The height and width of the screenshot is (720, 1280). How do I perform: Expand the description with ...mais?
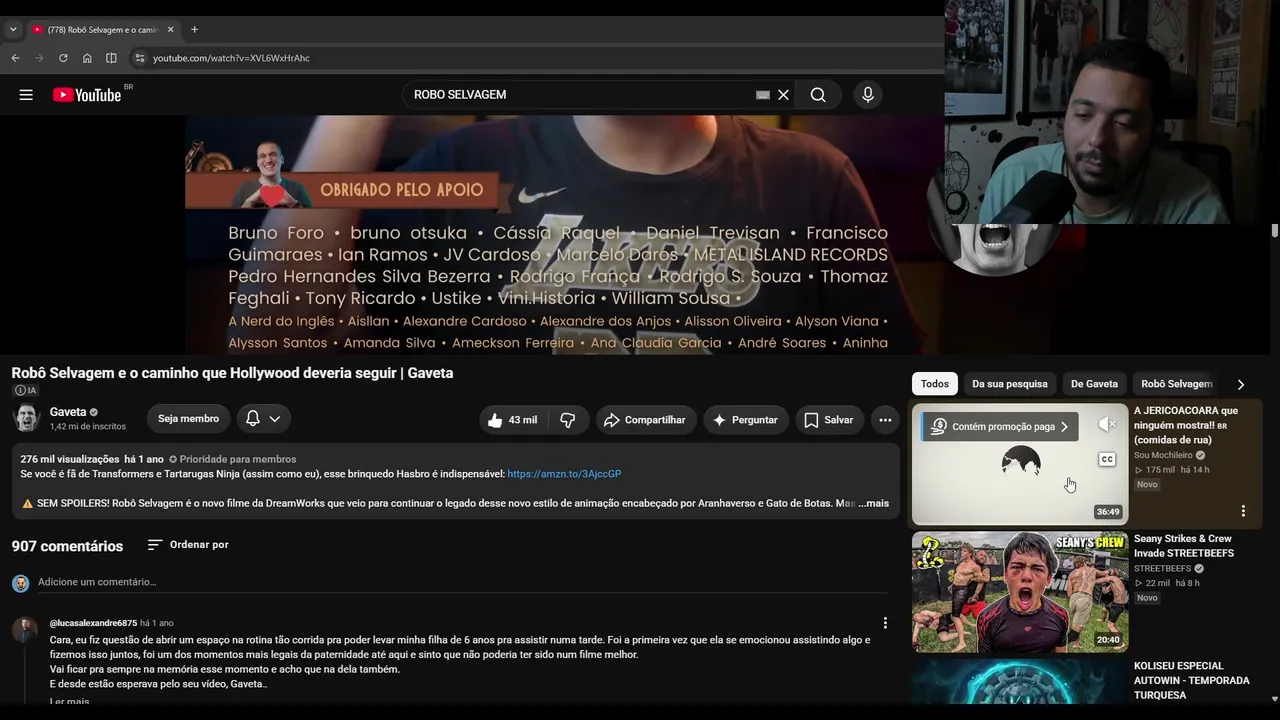873,503
